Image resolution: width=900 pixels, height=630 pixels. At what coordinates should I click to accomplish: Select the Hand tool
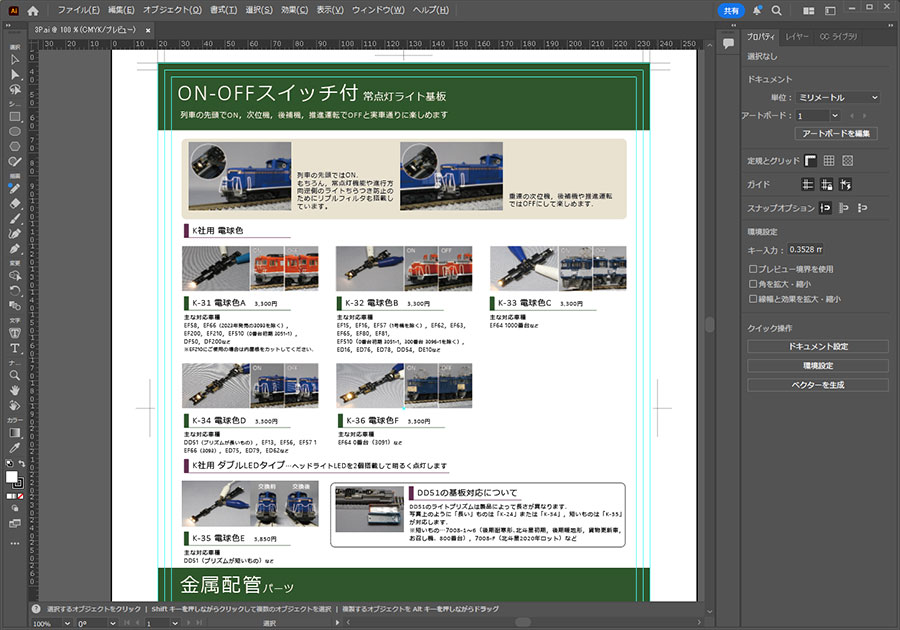point(15,390)
